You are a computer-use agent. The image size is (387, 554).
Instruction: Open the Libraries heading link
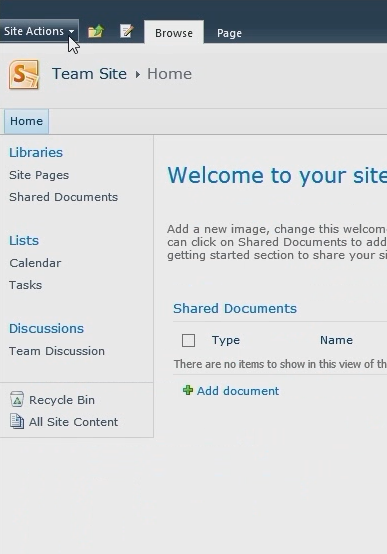tap(36, 152)
